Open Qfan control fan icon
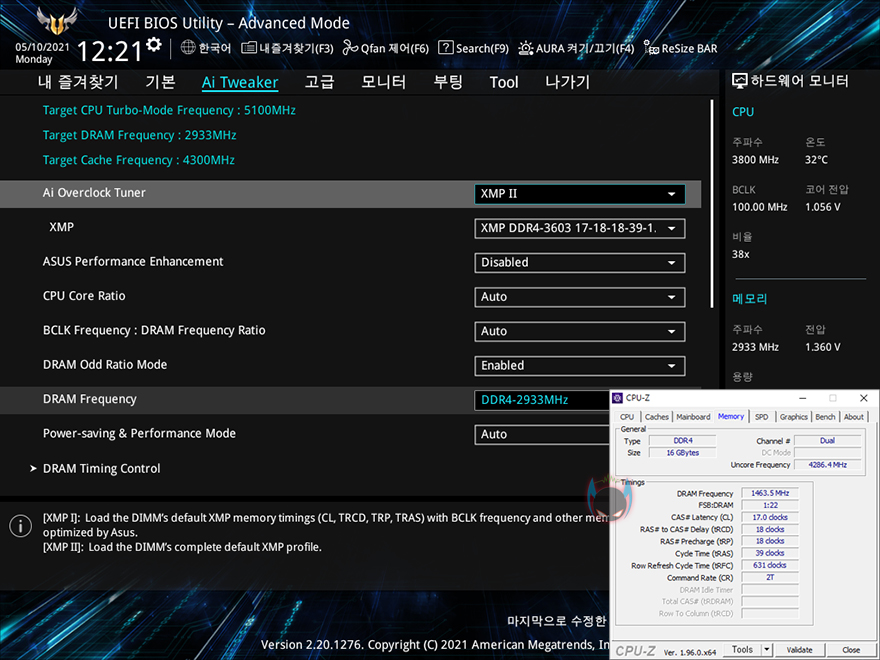This screenshot has width=880, height=660. pos(350,48)
